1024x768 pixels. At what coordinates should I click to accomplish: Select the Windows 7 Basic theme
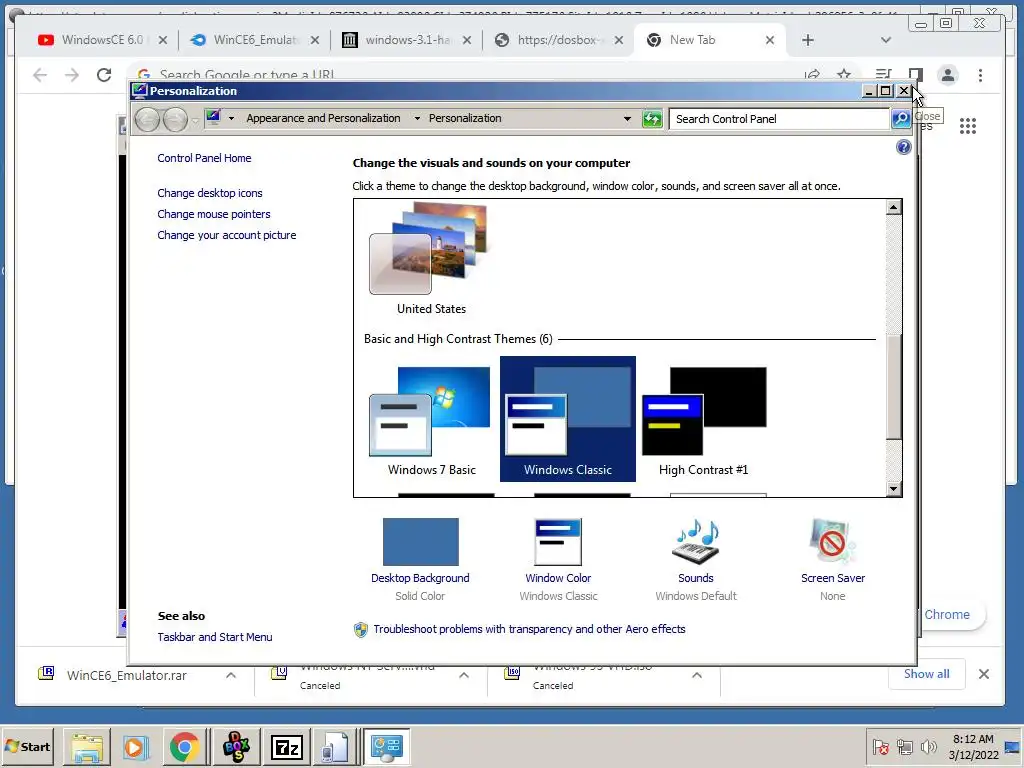(x=431, y=419)
